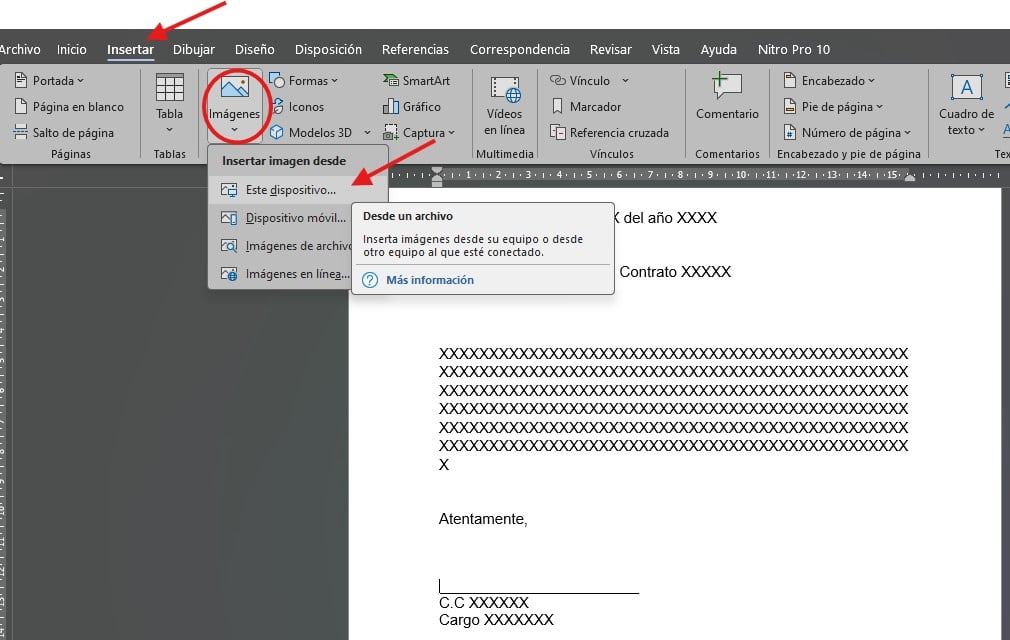
Task: Click the Pie de página icon
Action: (790, 106)
